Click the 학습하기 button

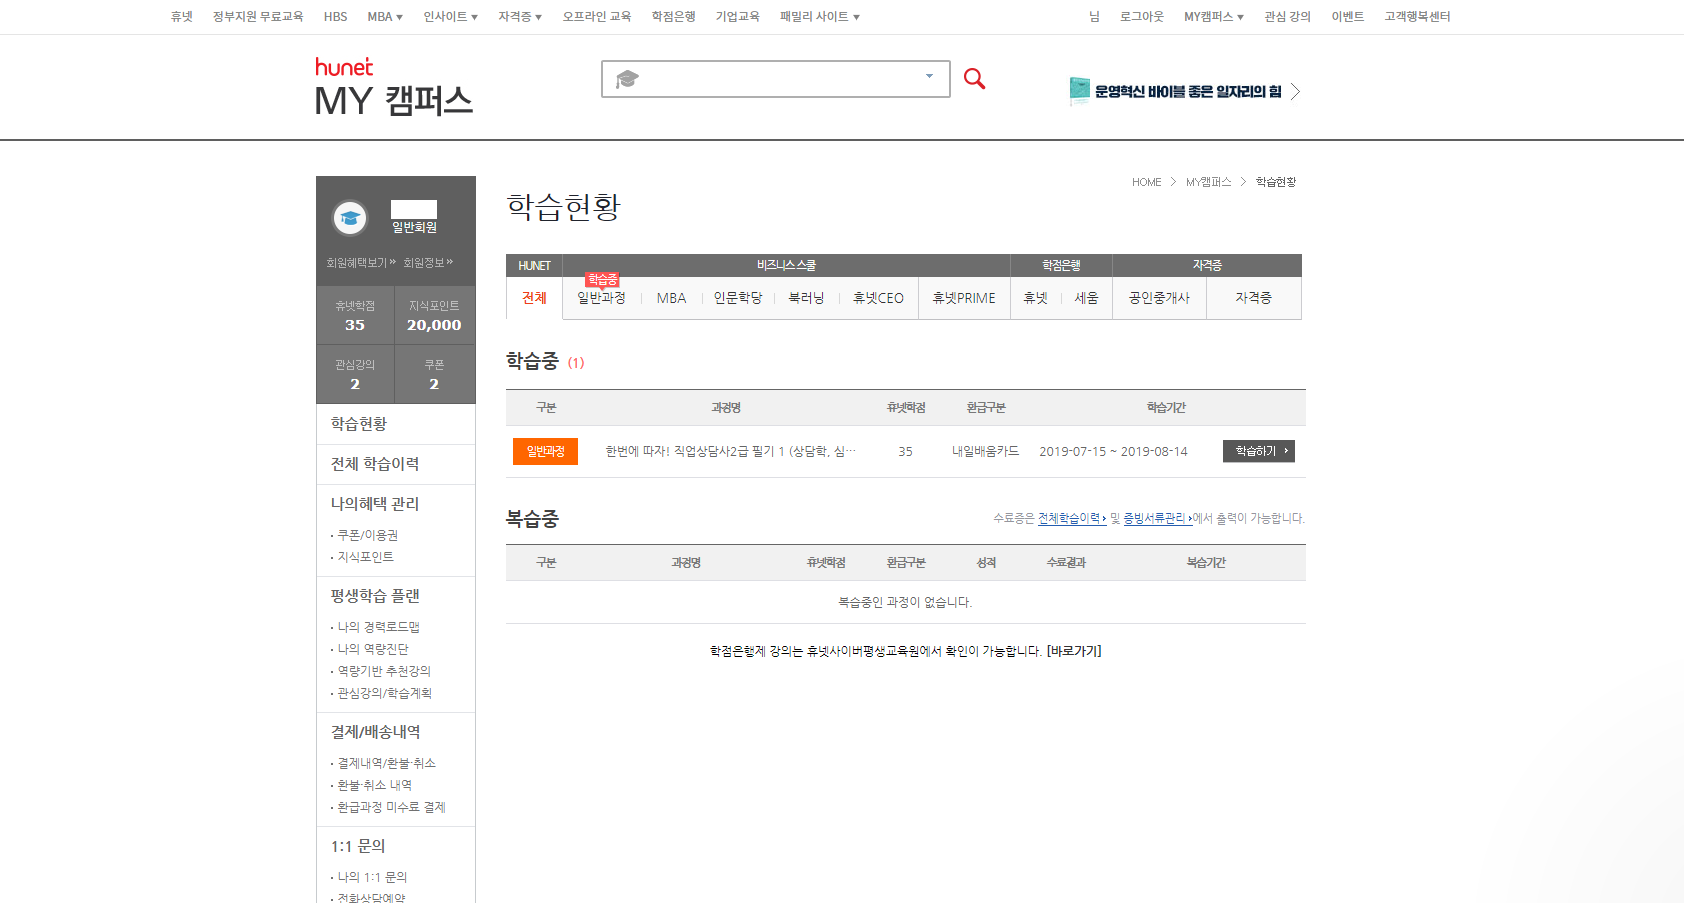(1259, 451)
